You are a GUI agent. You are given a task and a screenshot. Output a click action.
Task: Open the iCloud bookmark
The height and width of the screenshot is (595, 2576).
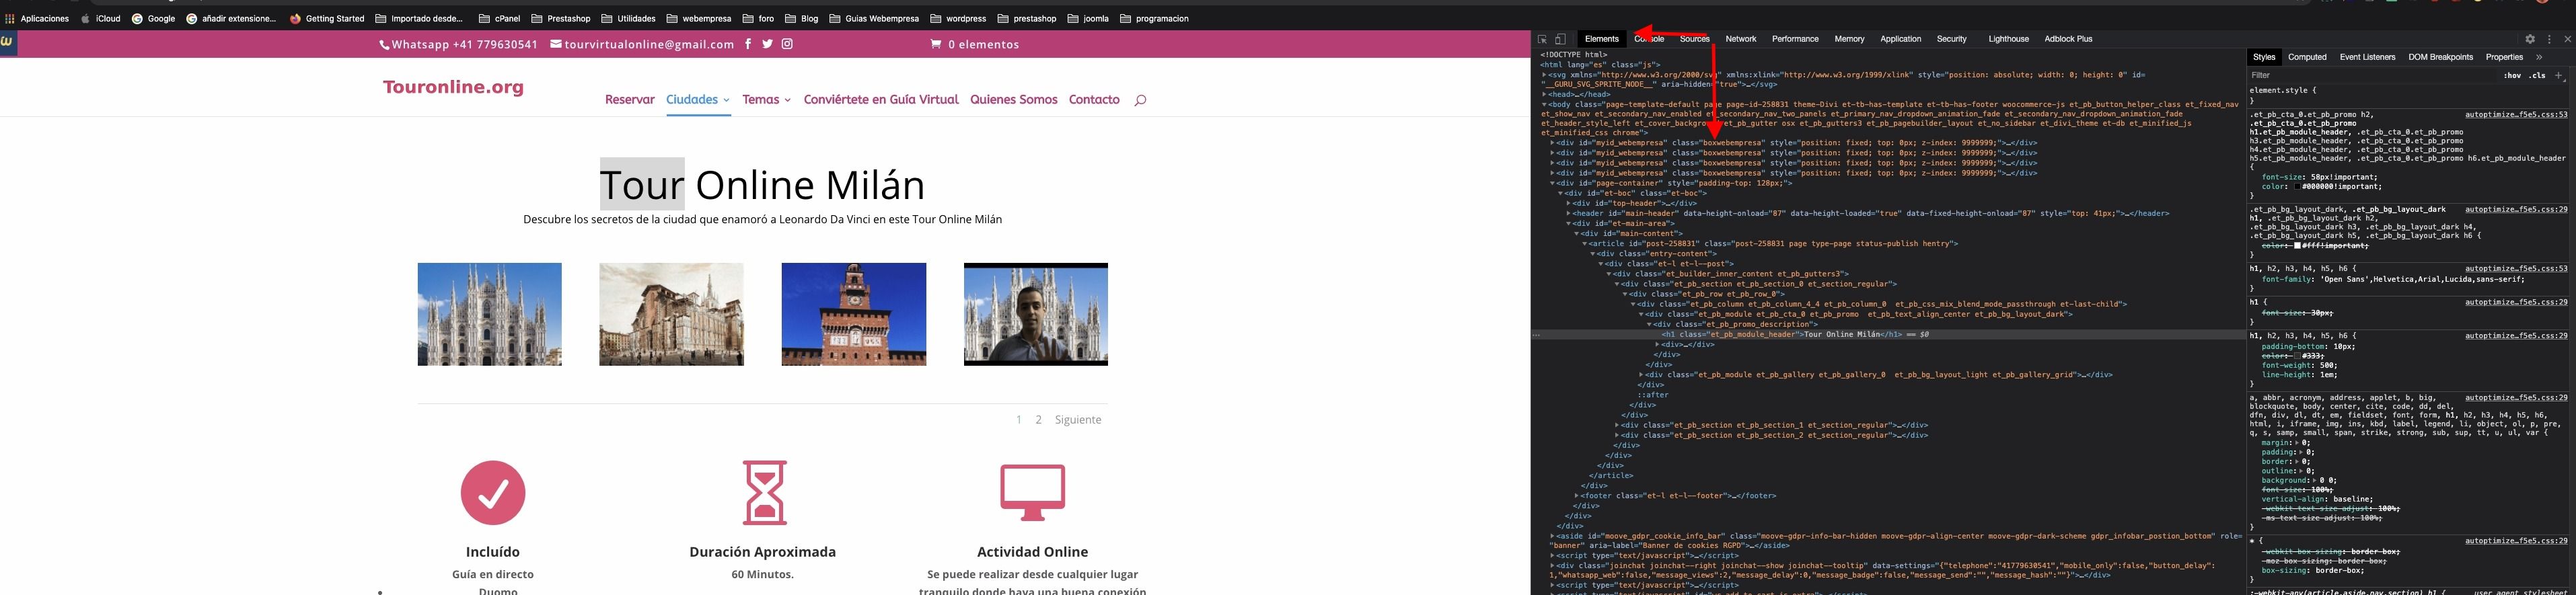(101, 18)
